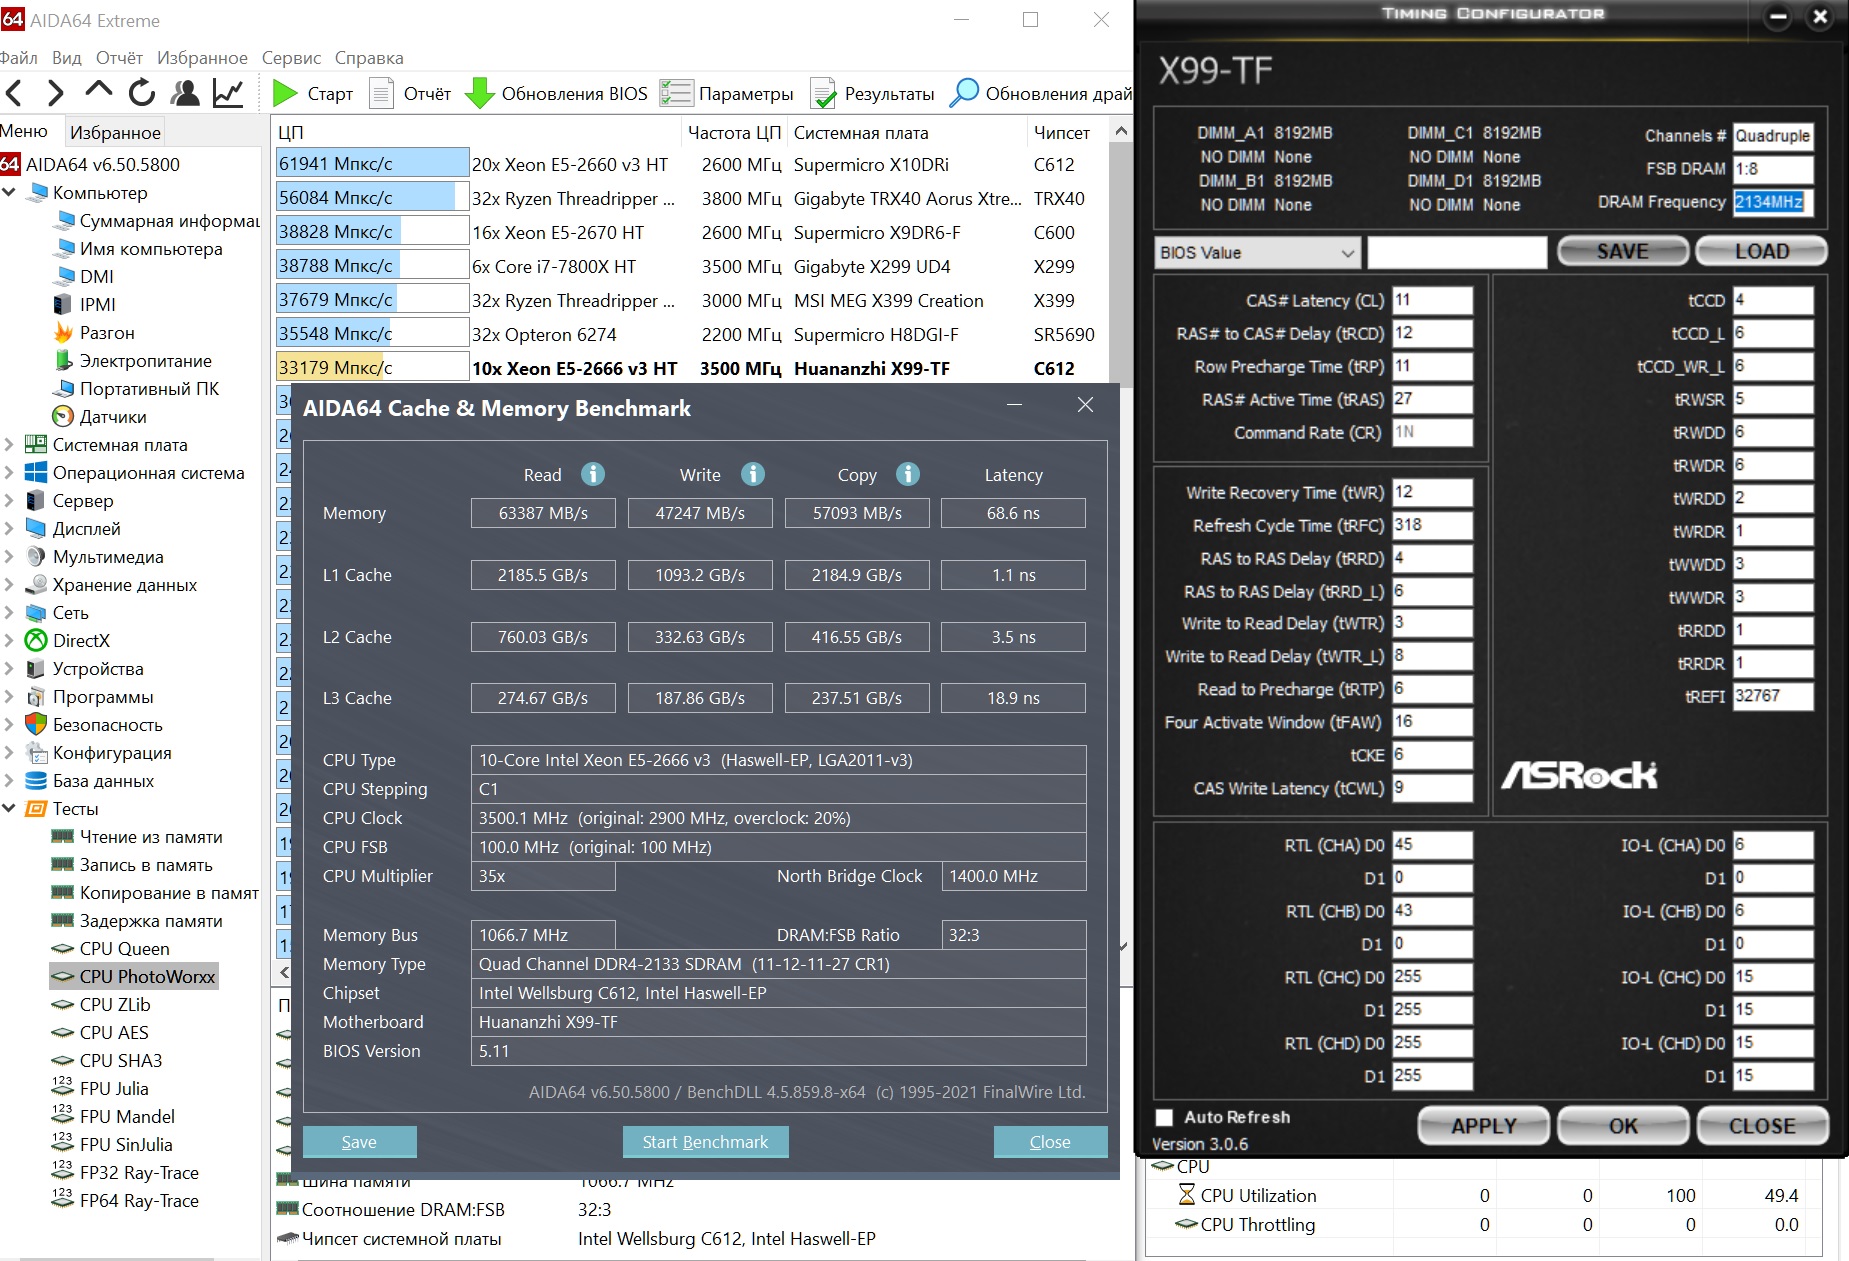Viewport: 1849px width, 1261px height.
Task: Click the driver updates magnifier icon
Action: coord(964,93)
